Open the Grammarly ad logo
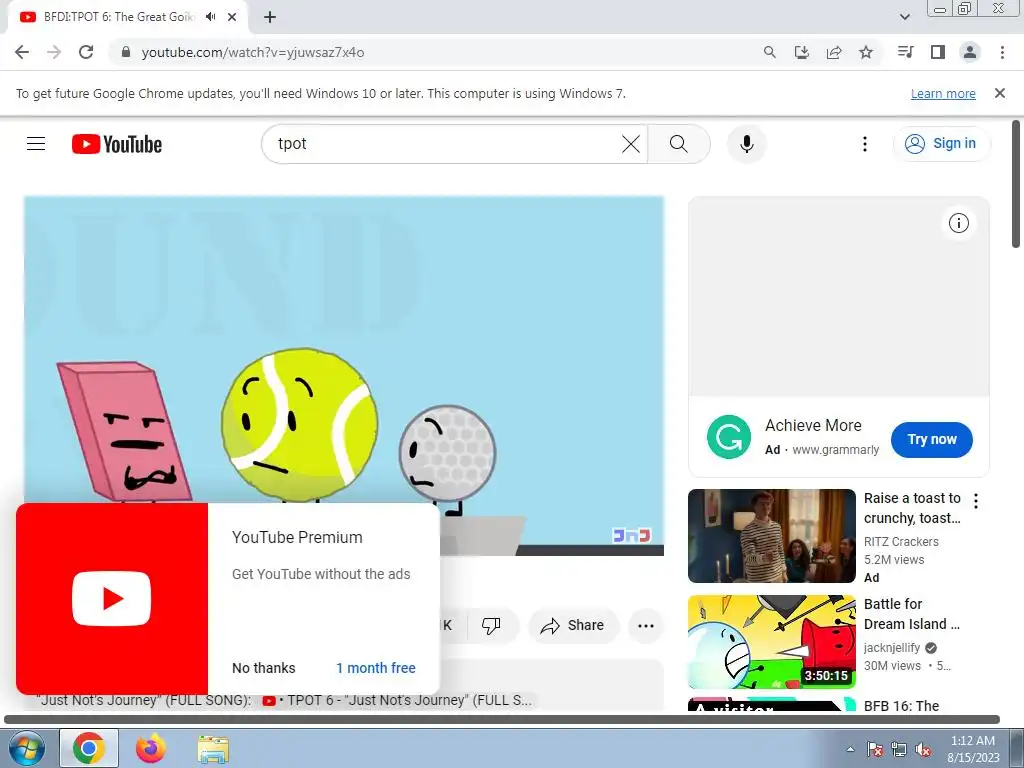Viewport: 1024px width, 768px height. click(729, 437)
